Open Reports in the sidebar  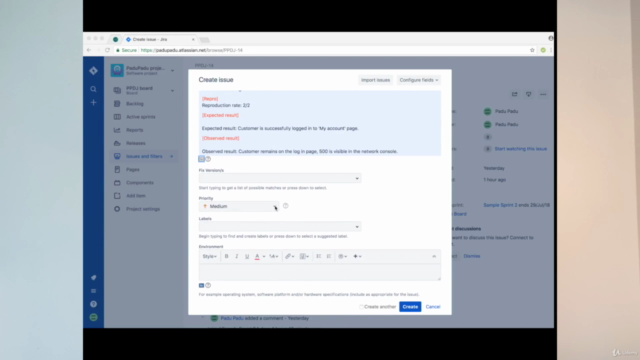(x=134, y=130)
